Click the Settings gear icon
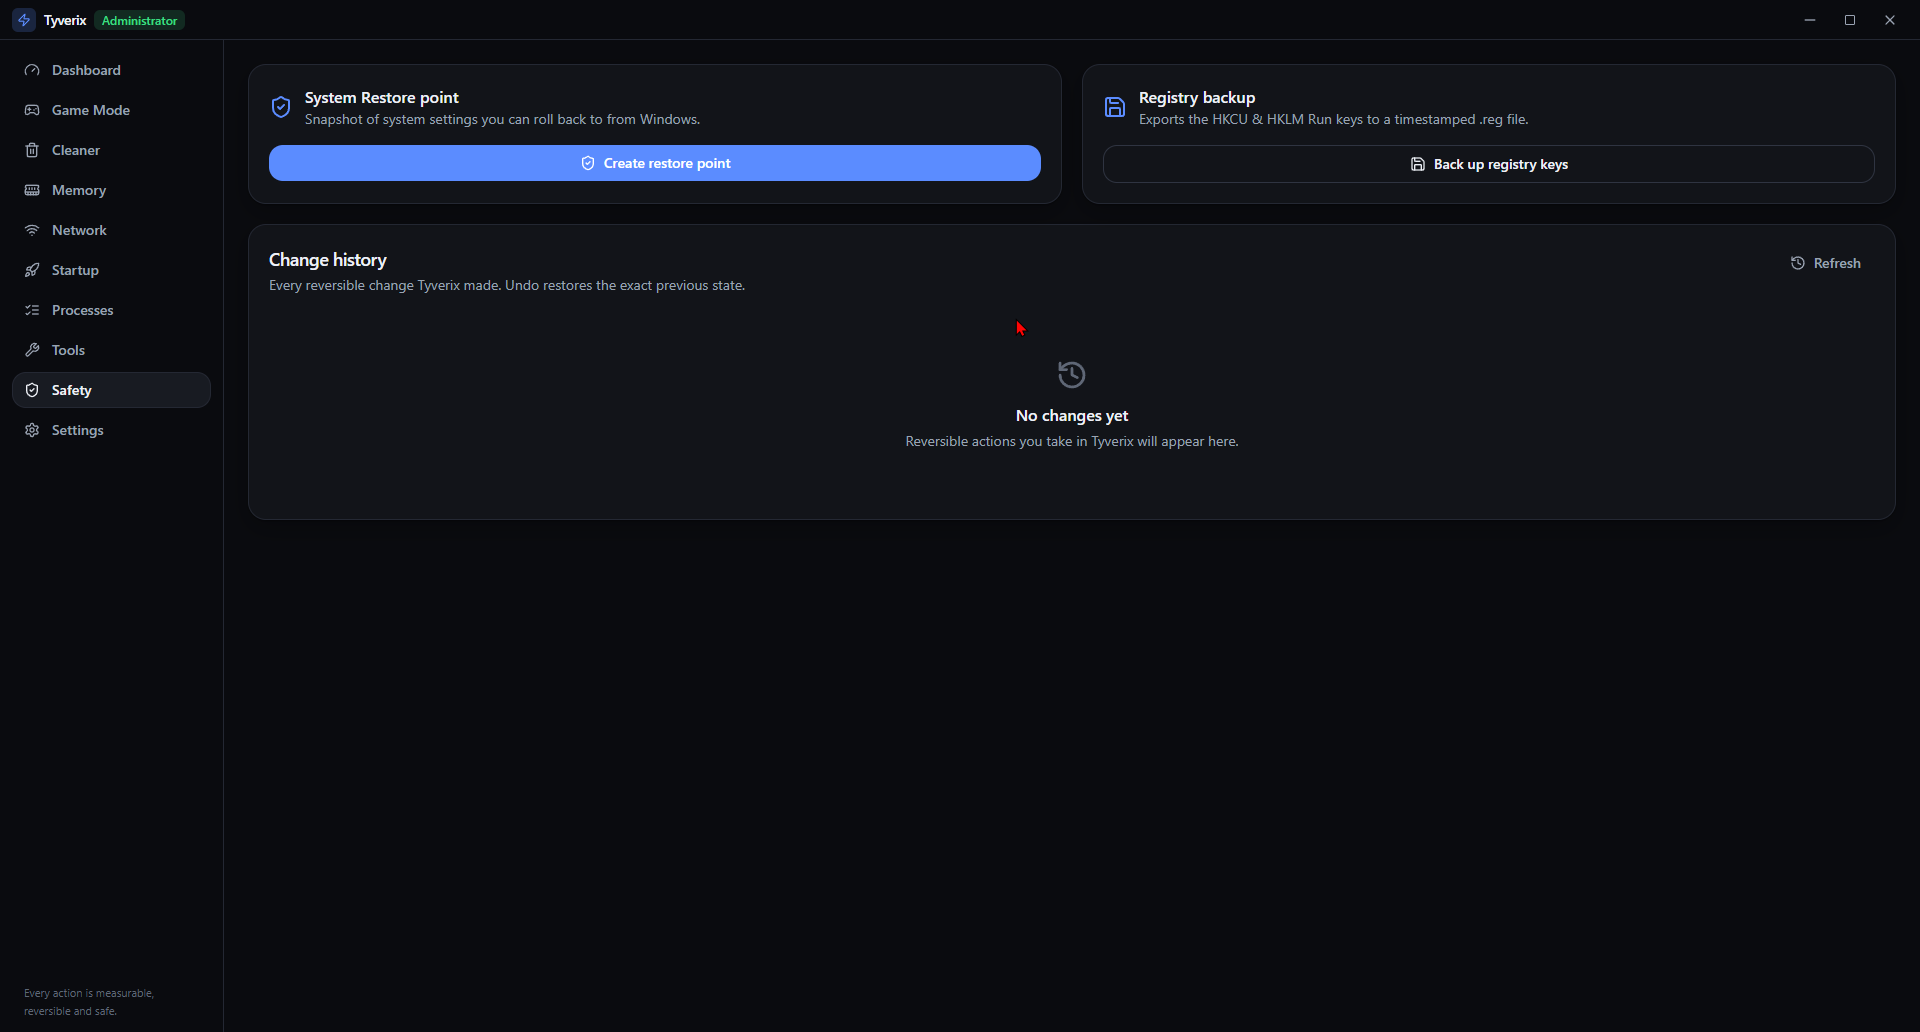 tap(32, 430)
